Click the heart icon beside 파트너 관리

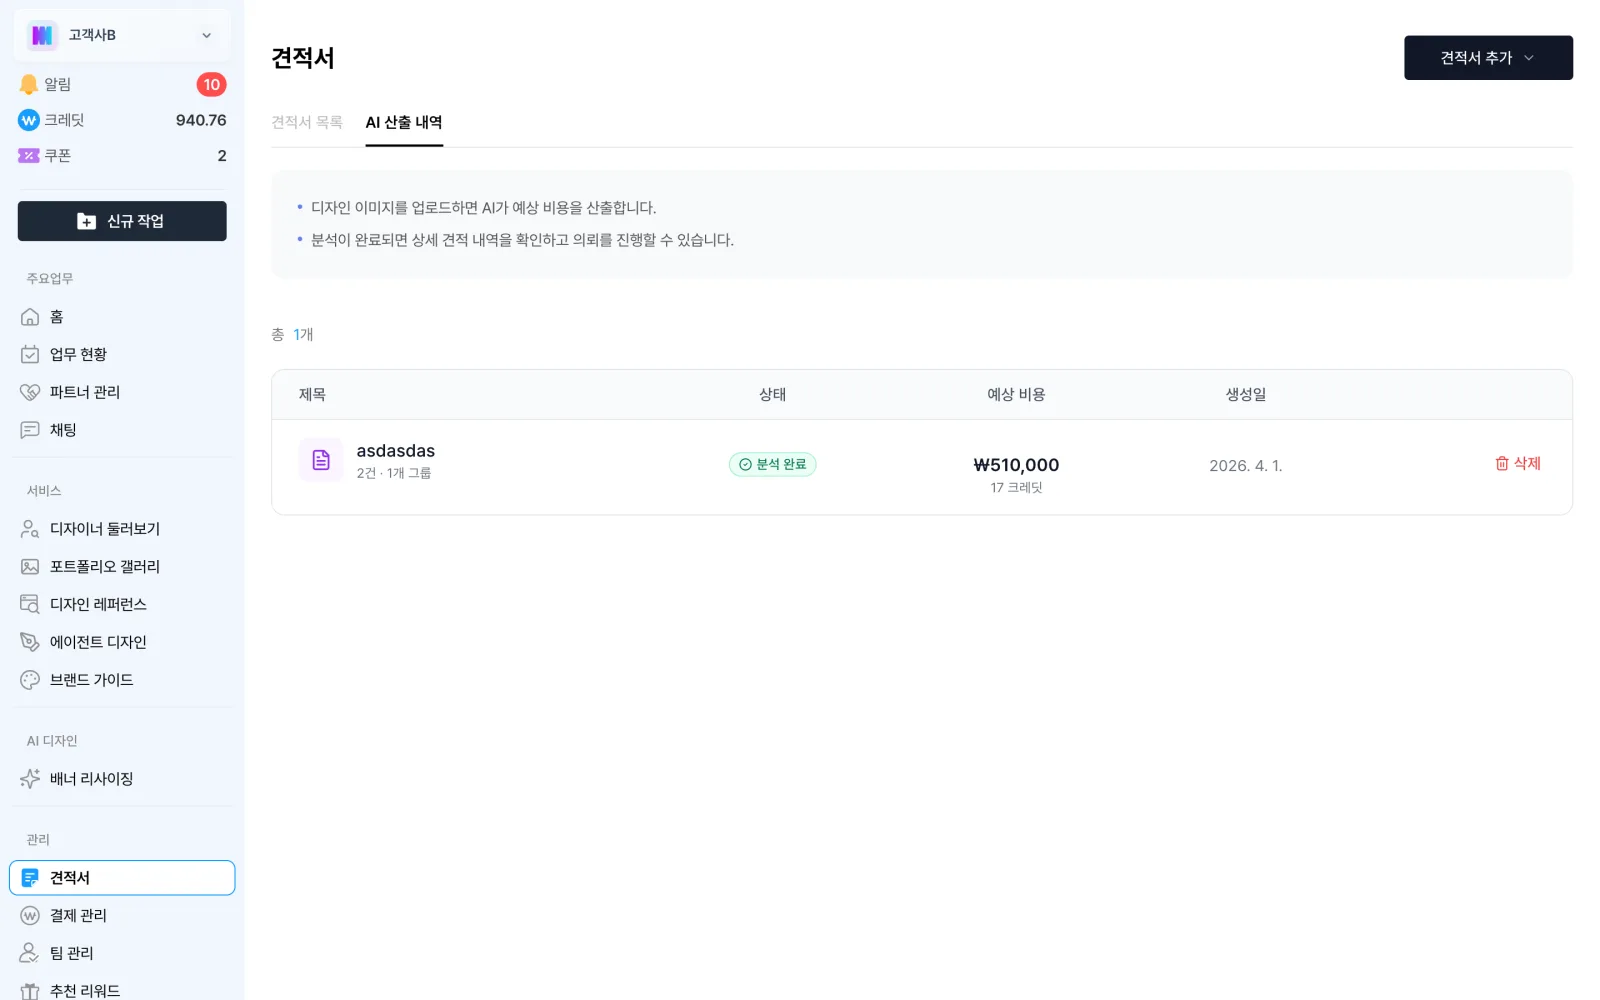(x=30, y=392)
